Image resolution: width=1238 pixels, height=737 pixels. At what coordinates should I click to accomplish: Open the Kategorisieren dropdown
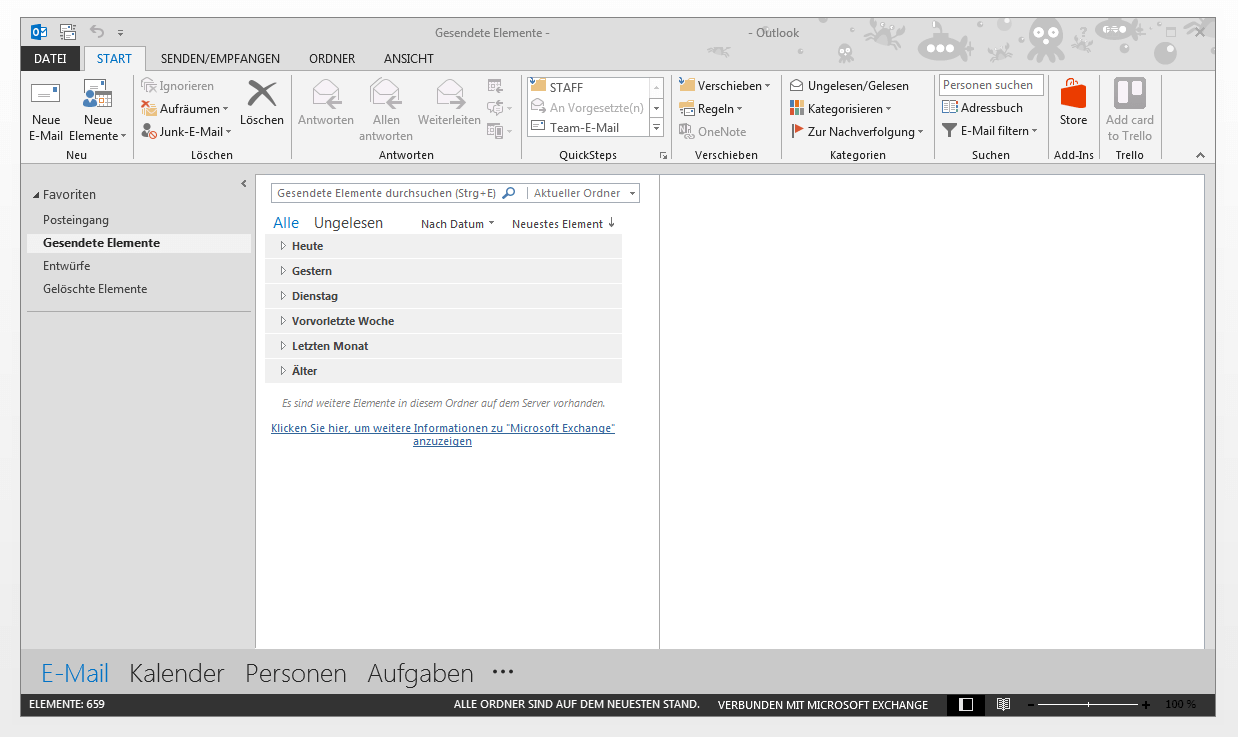[840, 108]
